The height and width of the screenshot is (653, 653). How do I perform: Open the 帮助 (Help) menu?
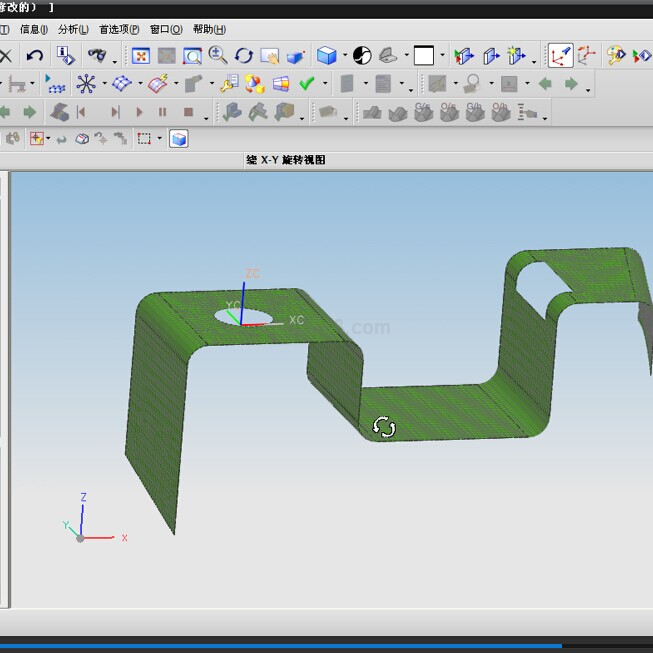click(x=209, y=30)
